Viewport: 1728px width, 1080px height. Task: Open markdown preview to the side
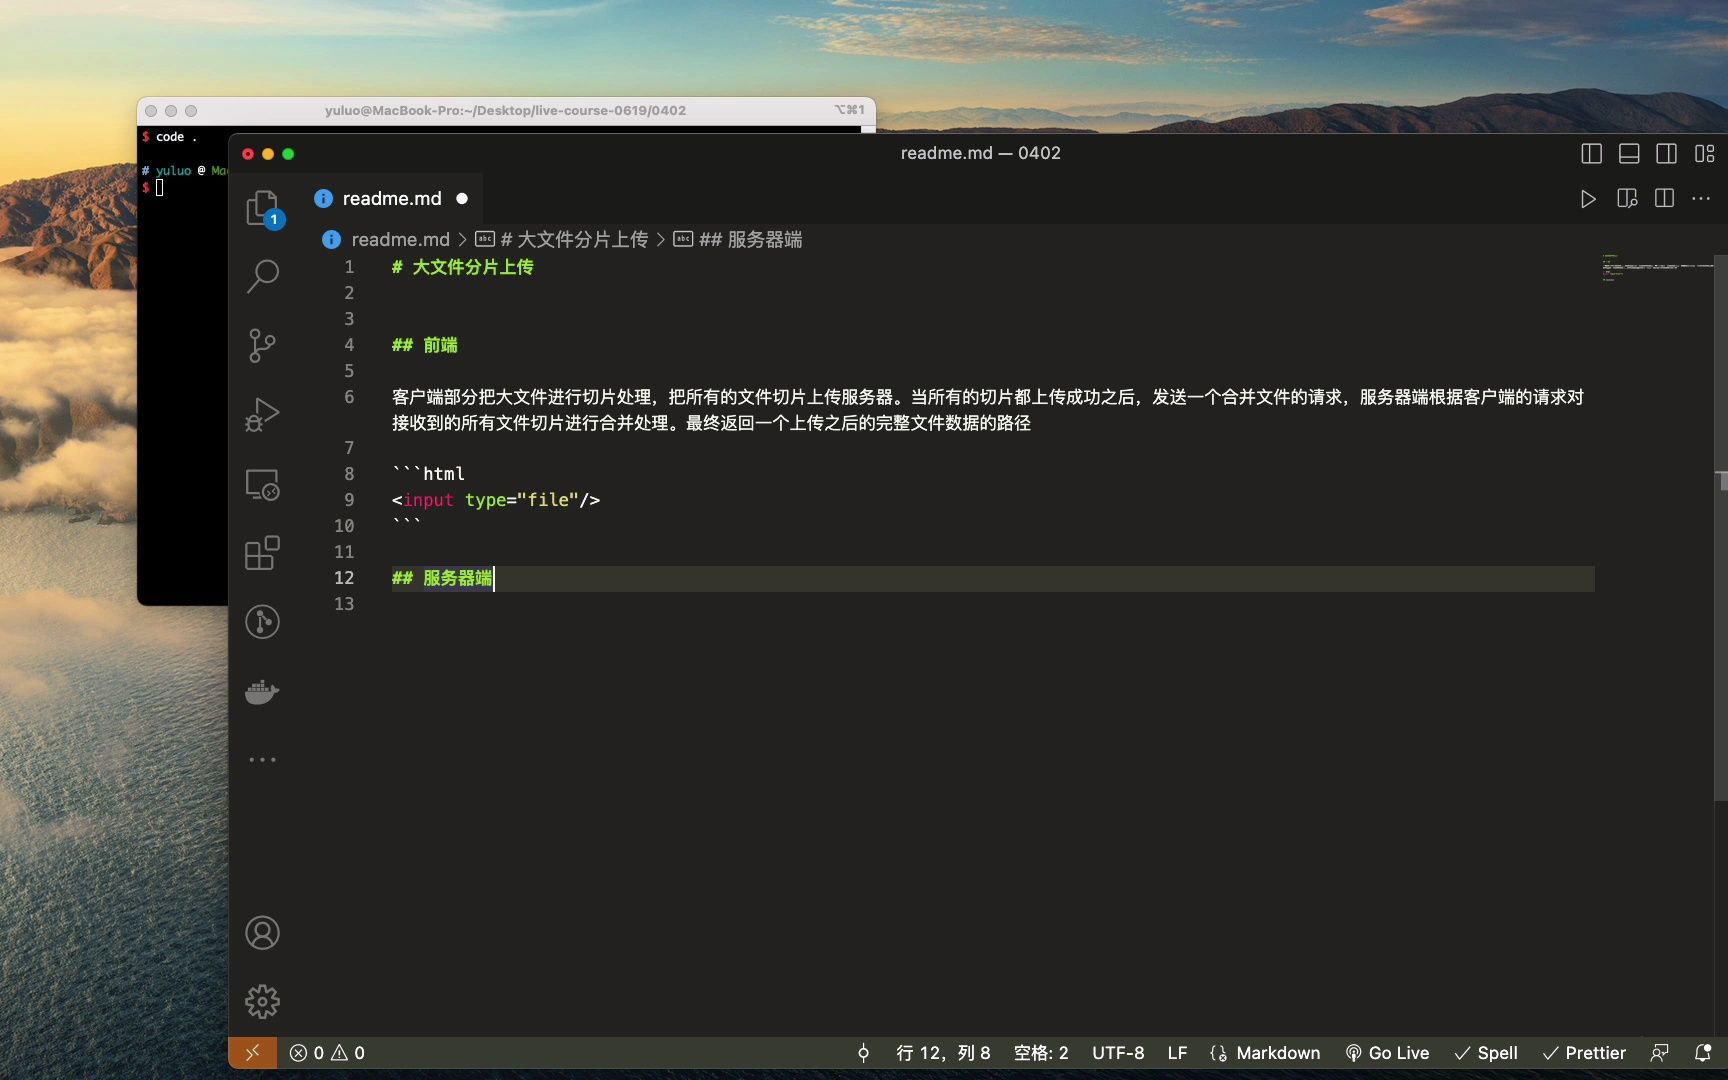pos(1627,199)
